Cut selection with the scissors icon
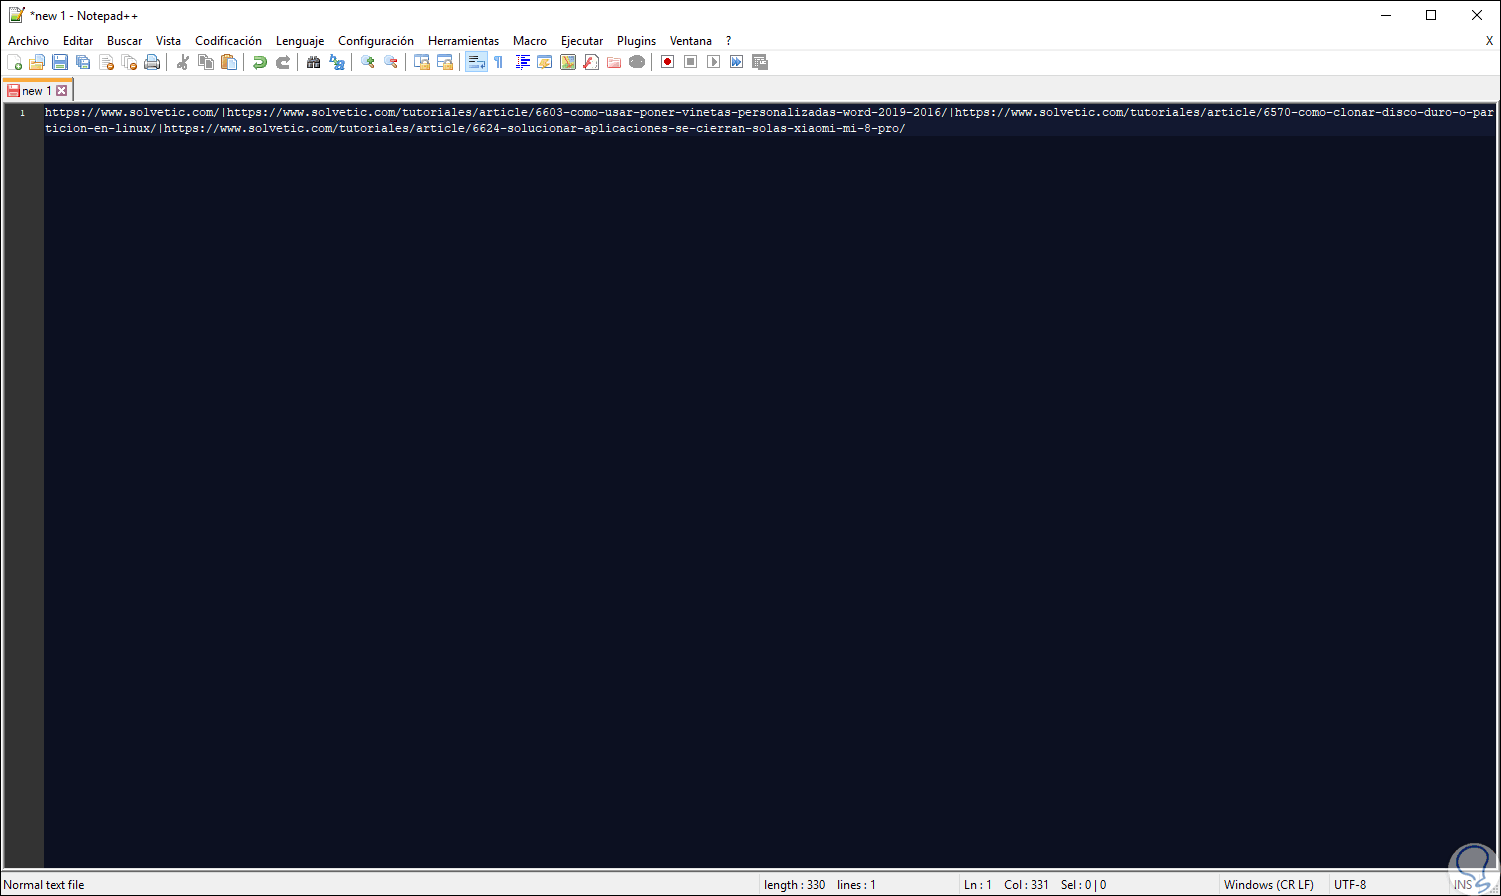Screen dimensions: 1501x896 (183, 62)
